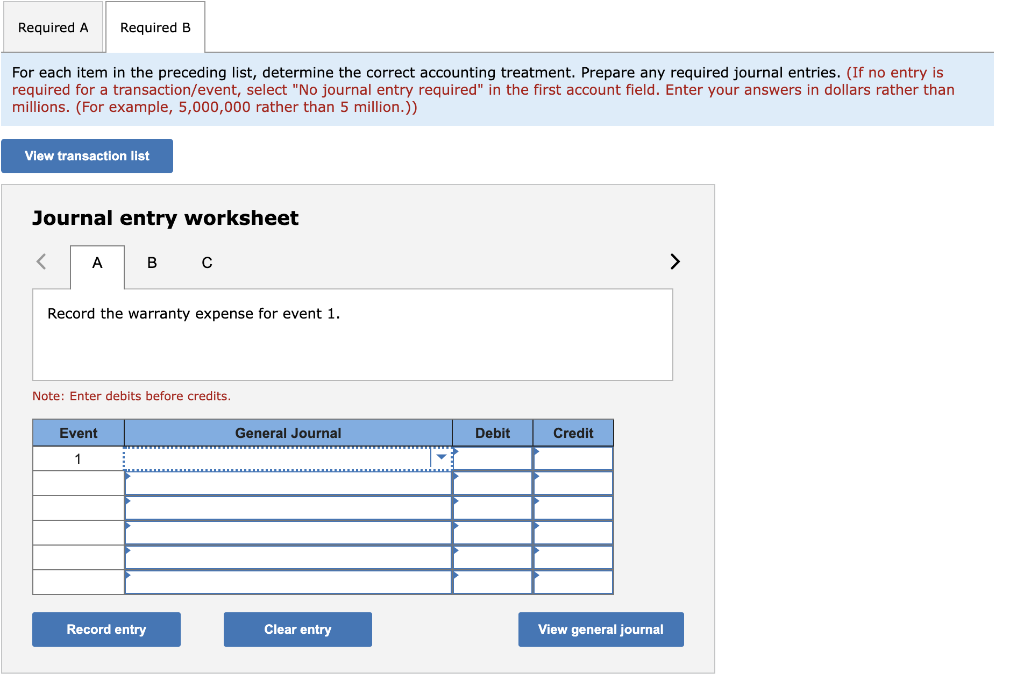
Task: Open the View general journal page
Action: 600,629
